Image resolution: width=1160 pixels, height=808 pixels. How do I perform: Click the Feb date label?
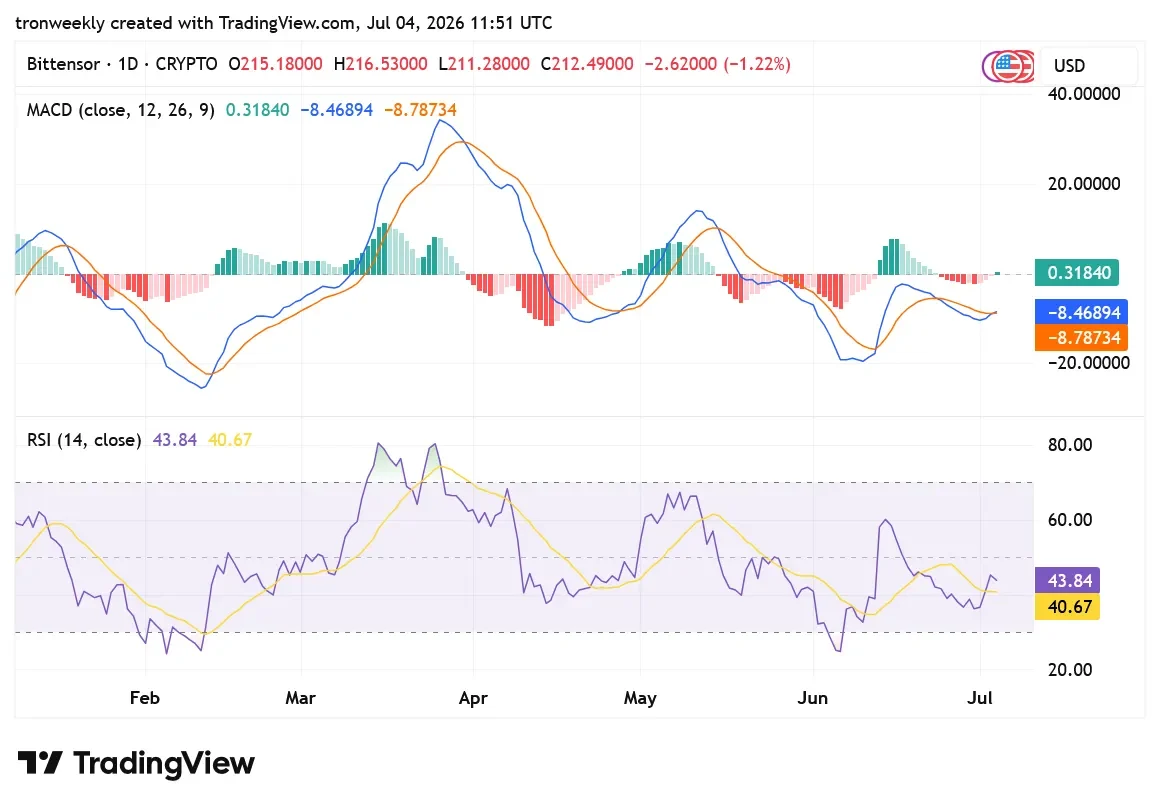(144, 698)
